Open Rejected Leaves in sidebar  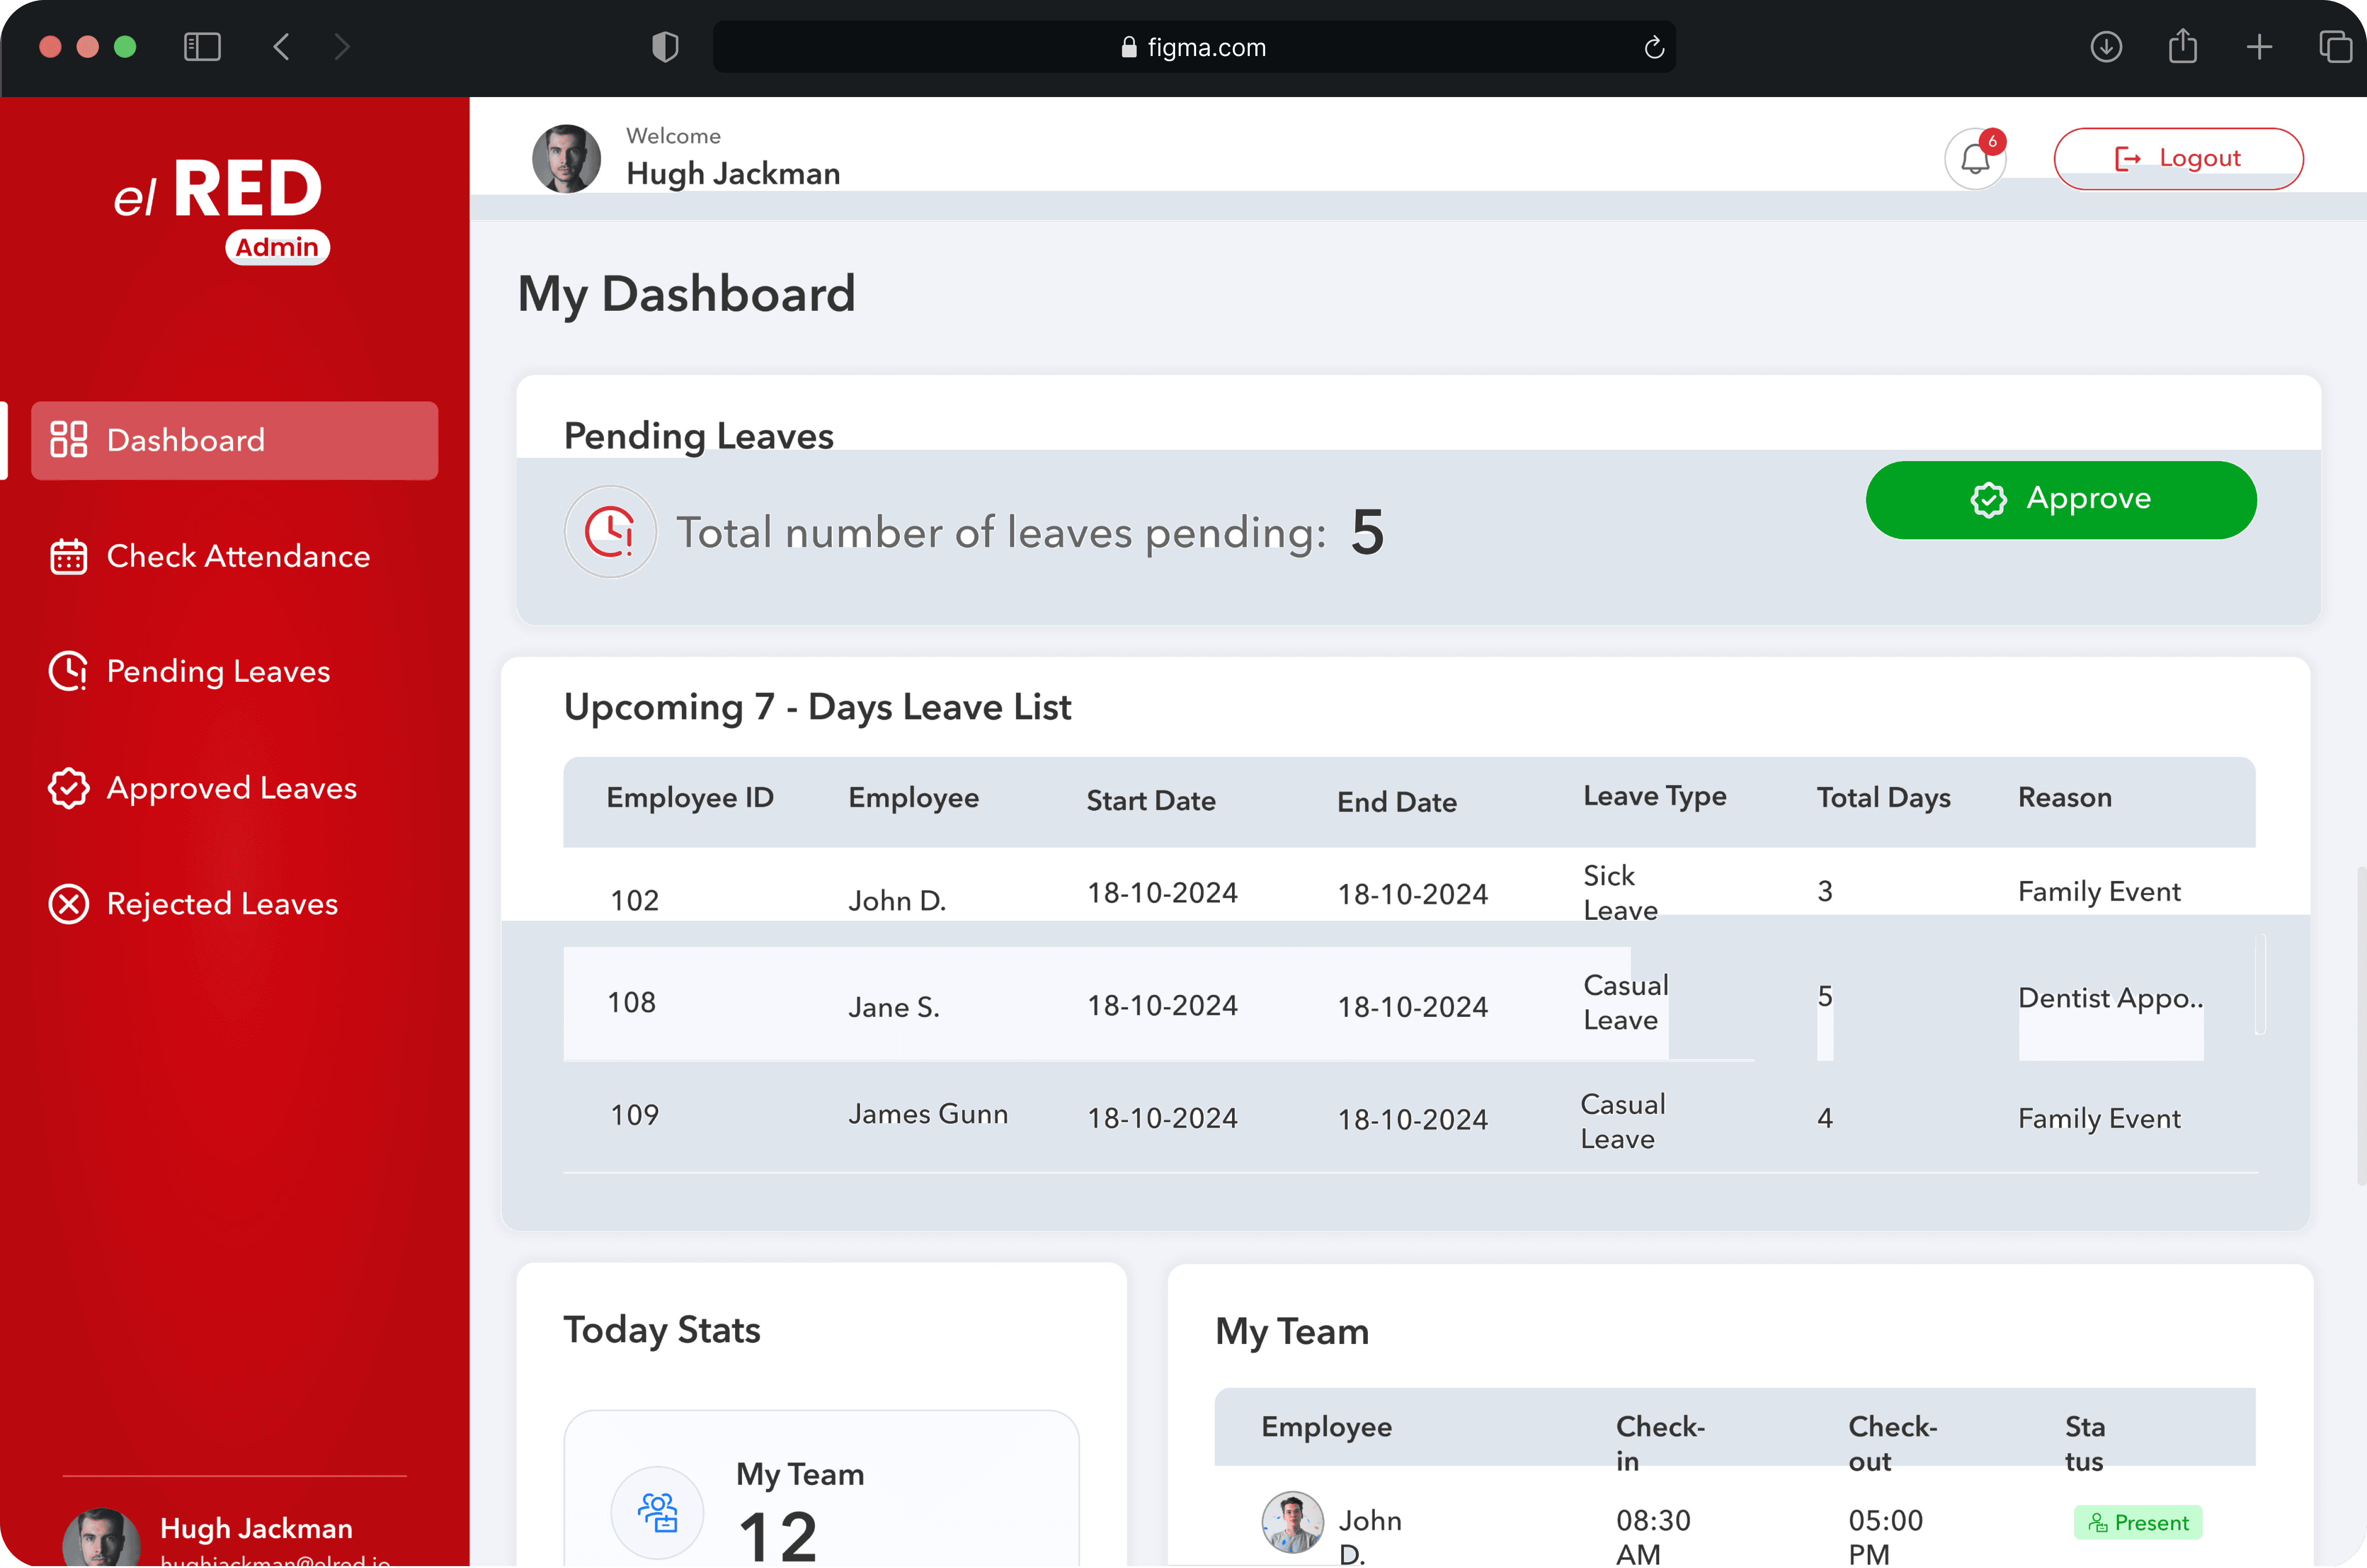tap(221, 904)
